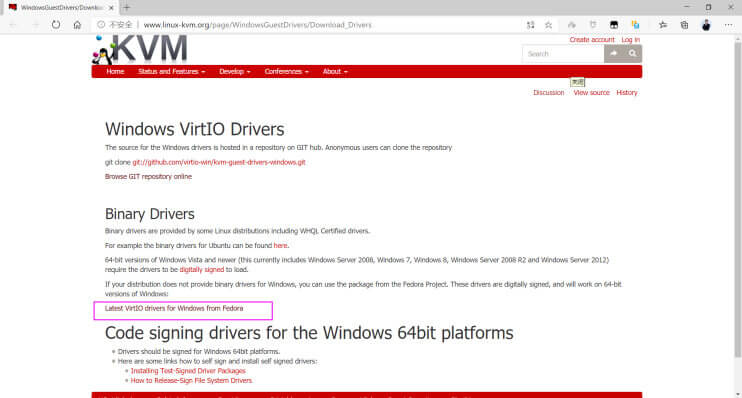Viewport: 742px width, 398px height.
Task: Click the magnifier search button
Action: click(633, 53)
